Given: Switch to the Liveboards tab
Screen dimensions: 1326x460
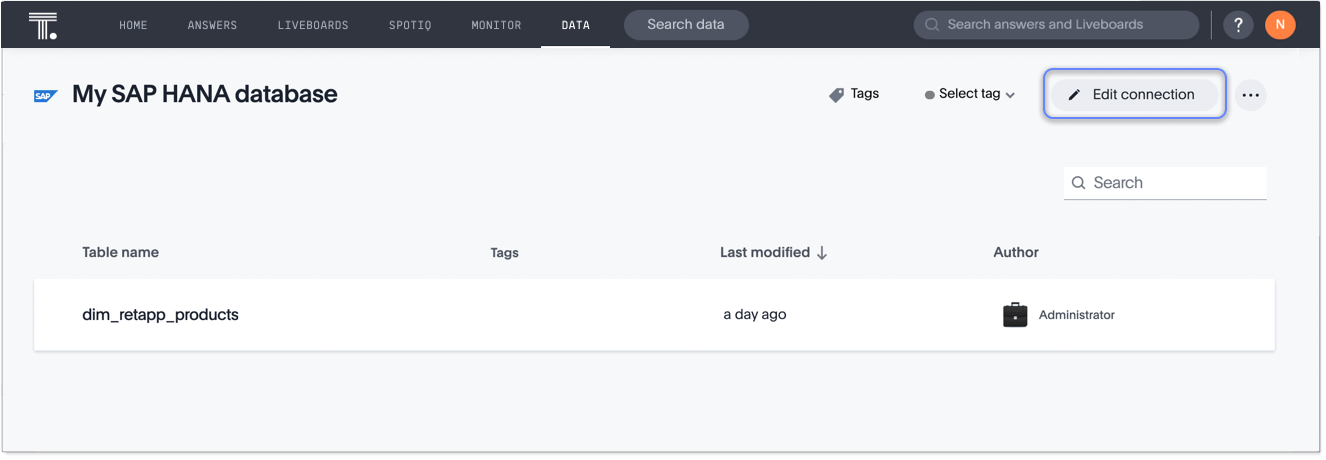Looking at the screenshot, I should 313,25.
